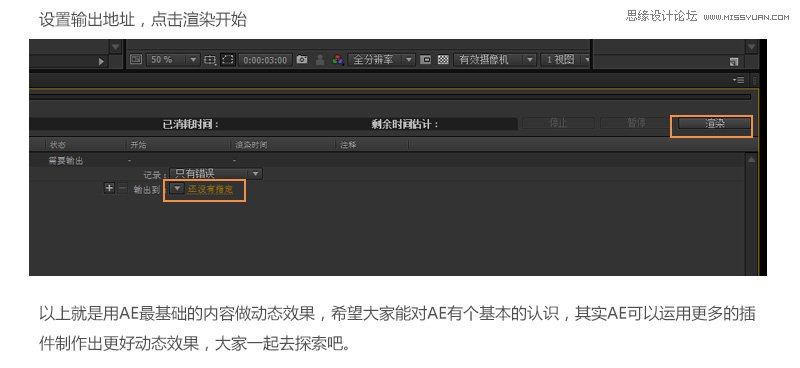Screen dimensions: 800x368
Task: Click the 需要输出 status text
Action: [65, 161]
